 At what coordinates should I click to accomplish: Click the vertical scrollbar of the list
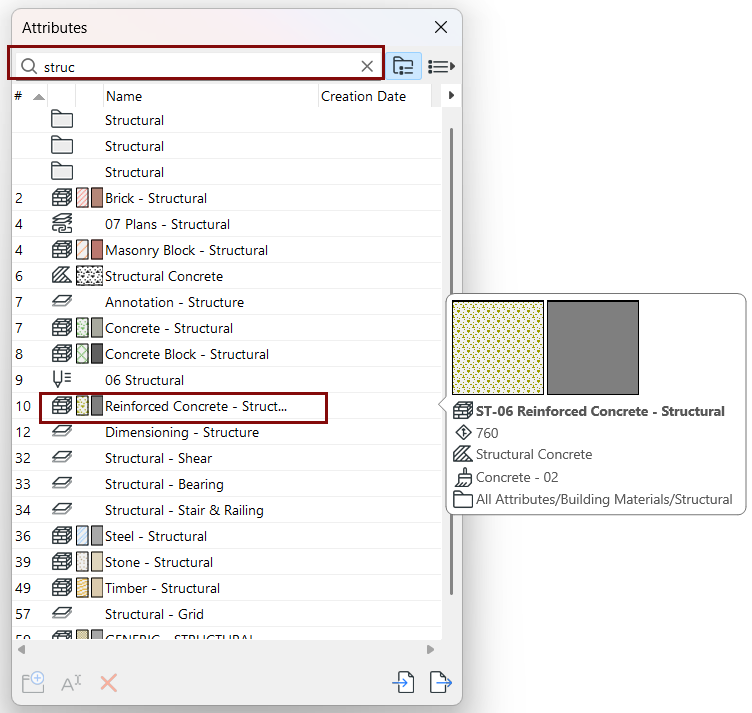(451, 361)
